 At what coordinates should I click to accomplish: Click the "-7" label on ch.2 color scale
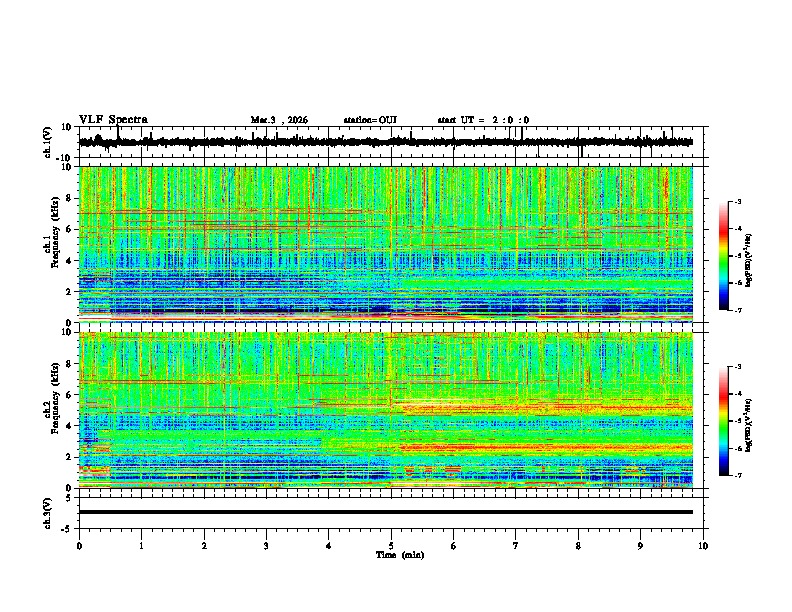738,475
